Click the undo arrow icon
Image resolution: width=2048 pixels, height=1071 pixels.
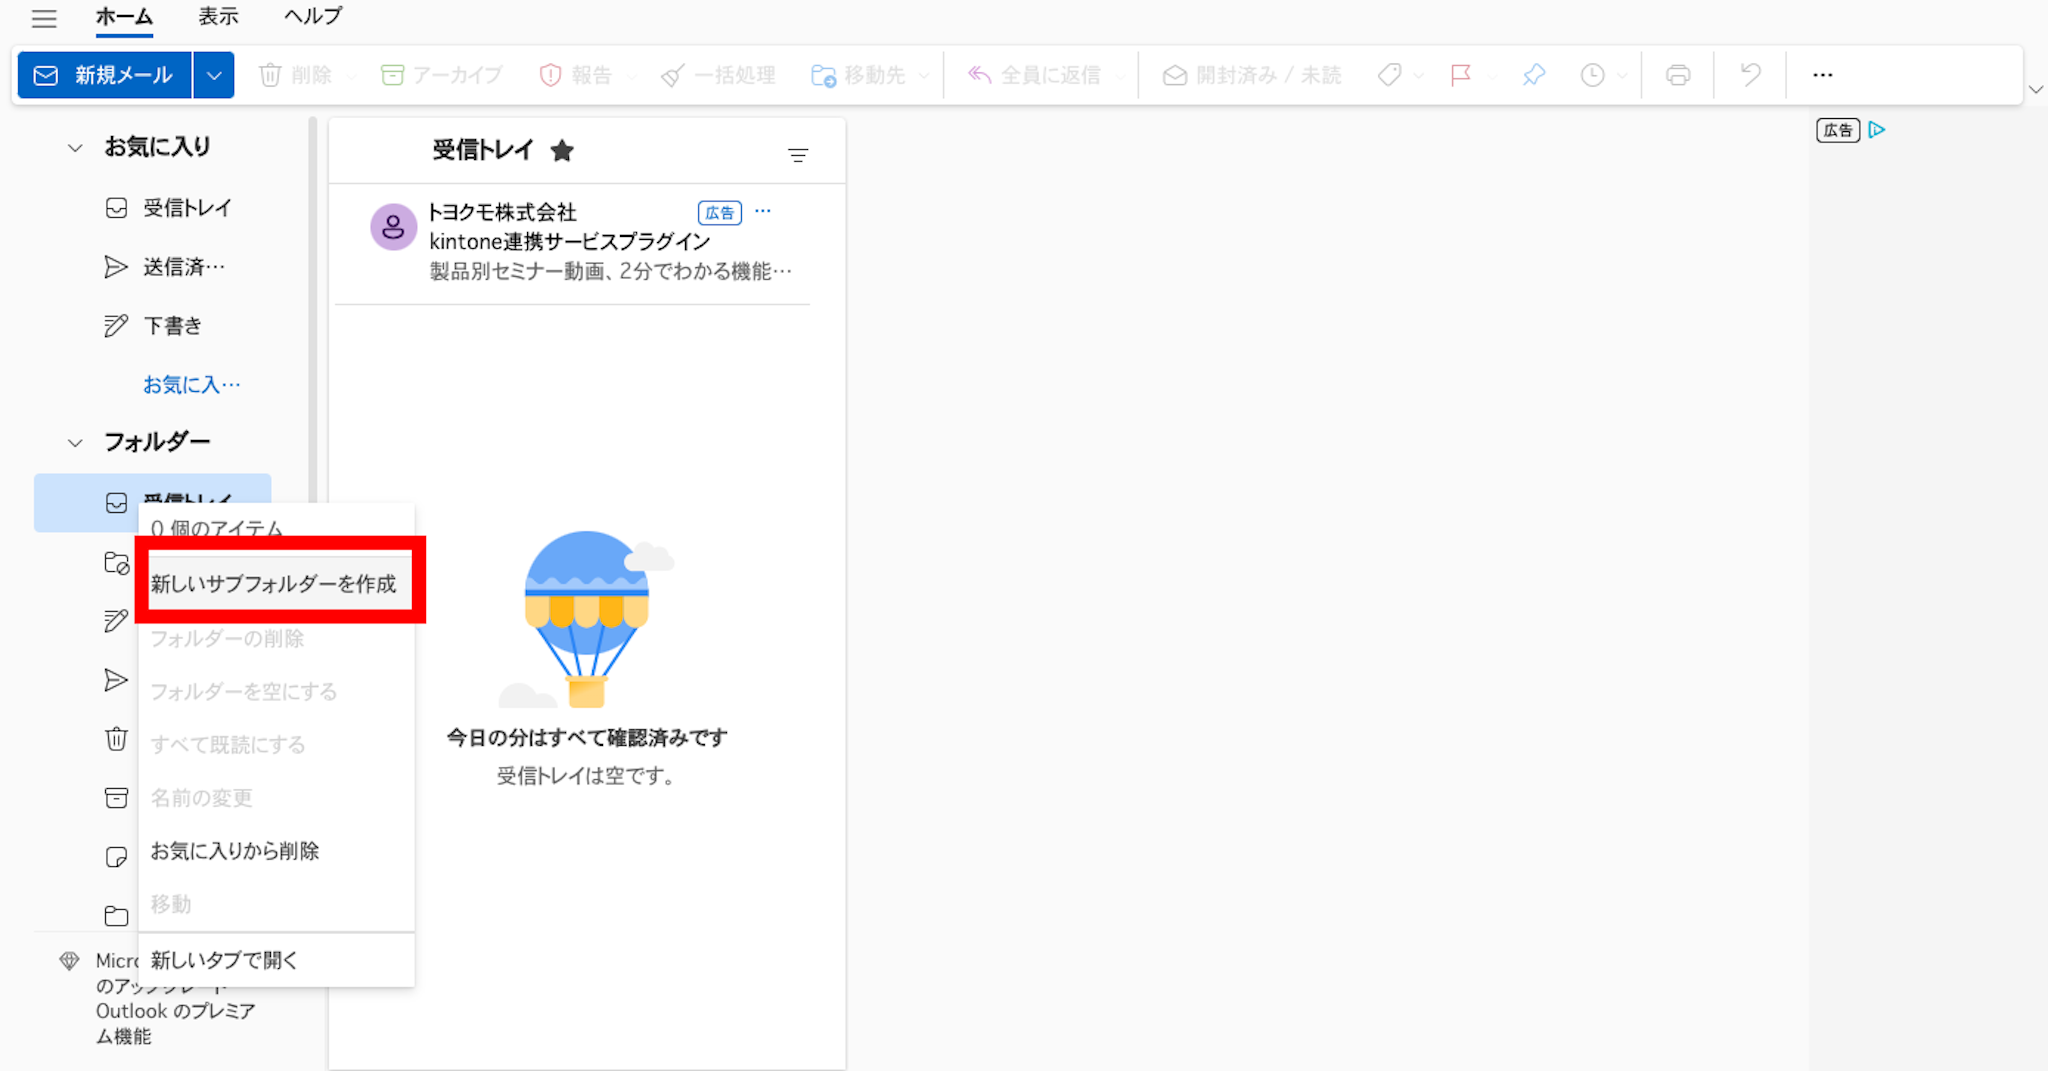[x=1749, y=75]
